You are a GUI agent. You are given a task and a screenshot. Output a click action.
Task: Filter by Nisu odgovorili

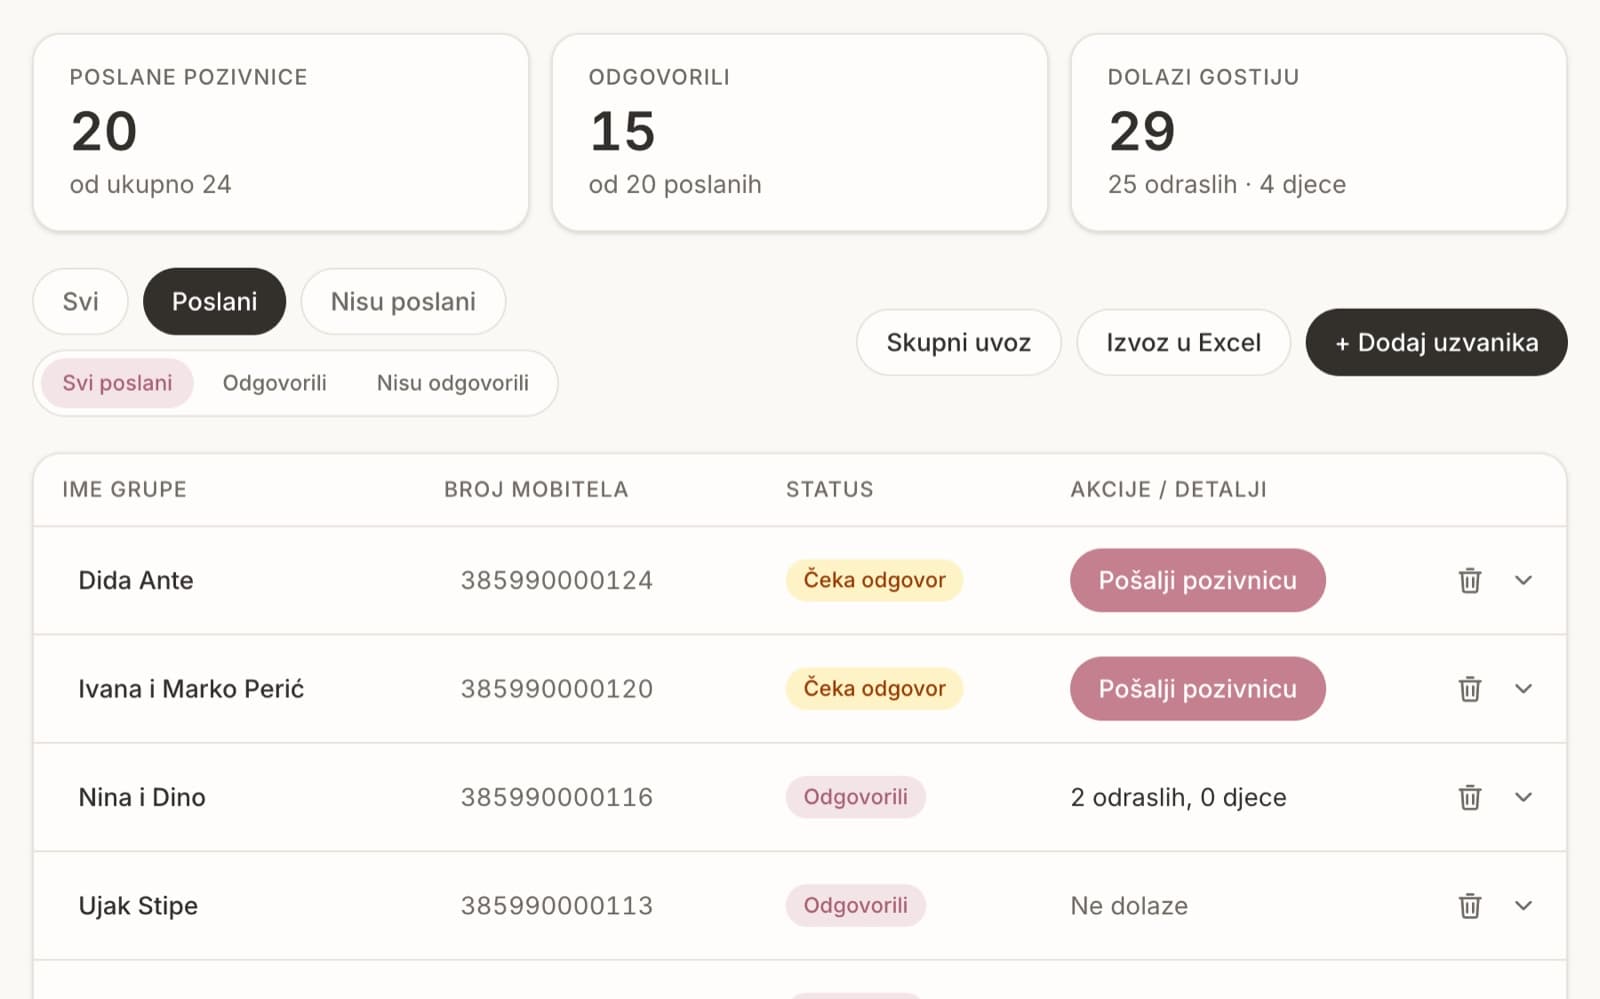453,383
